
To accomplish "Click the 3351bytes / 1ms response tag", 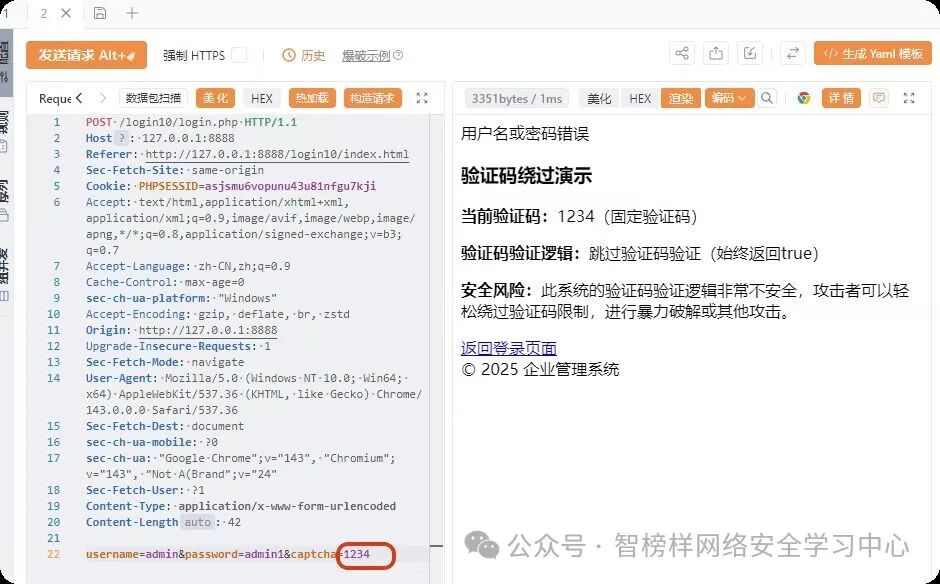I will coord(517,98).
